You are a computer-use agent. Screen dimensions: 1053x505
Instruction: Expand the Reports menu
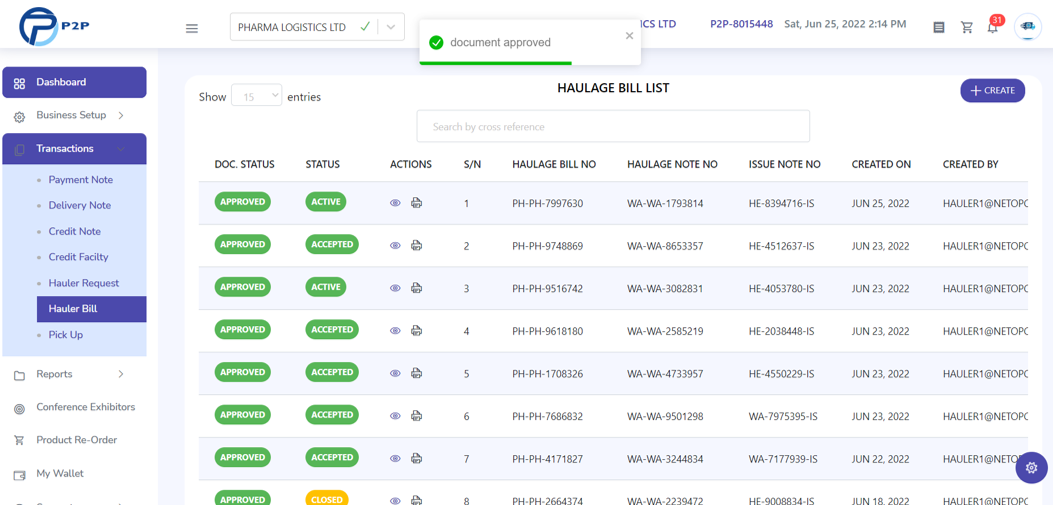click(75, 374)
